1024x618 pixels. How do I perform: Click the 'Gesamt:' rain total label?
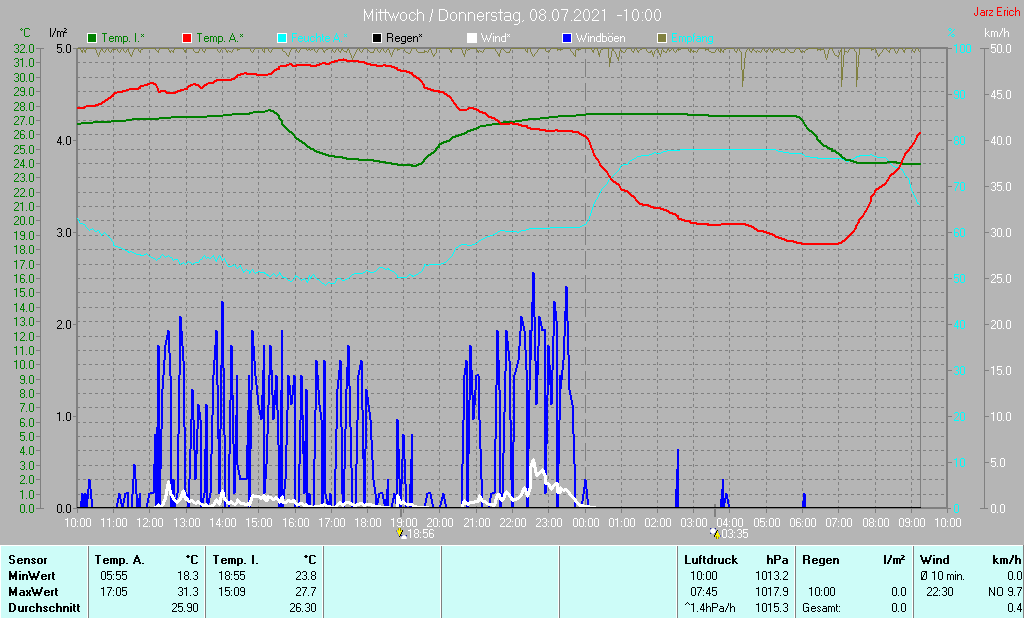822,608
